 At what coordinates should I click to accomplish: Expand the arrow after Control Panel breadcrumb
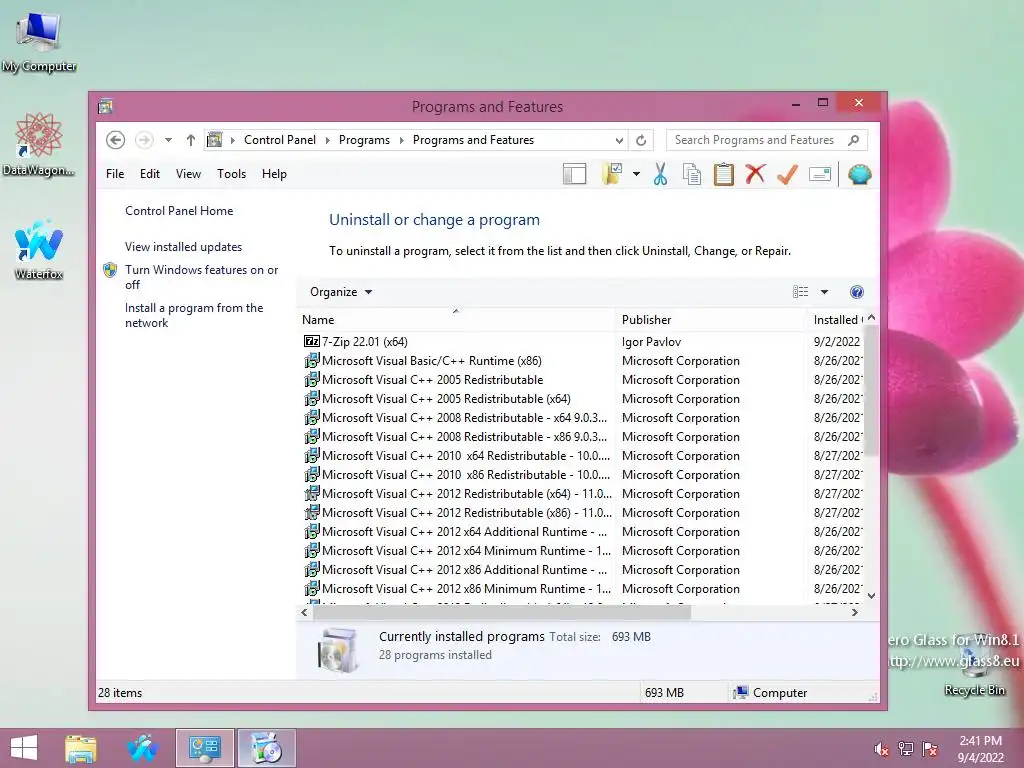click(327, 140)
